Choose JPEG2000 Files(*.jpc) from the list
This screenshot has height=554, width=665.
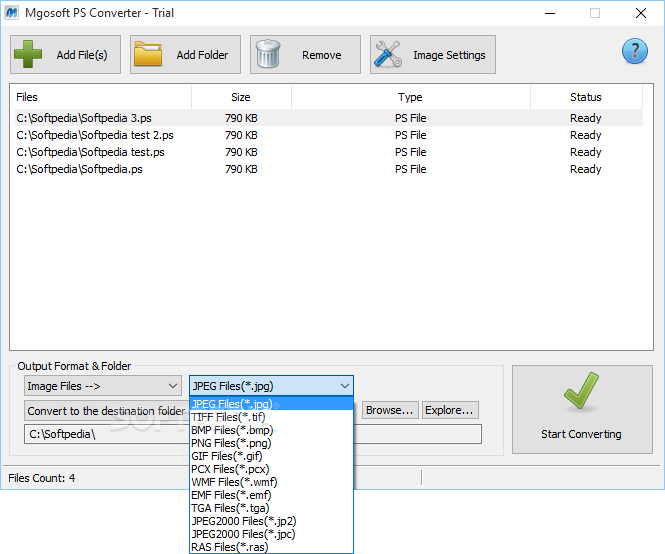click(x=271, y=534)
